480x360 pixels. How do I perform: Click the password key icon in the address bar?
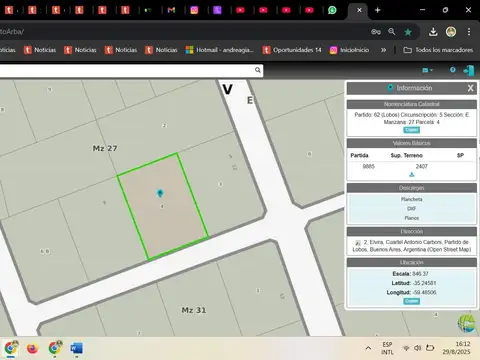(376, 32)
